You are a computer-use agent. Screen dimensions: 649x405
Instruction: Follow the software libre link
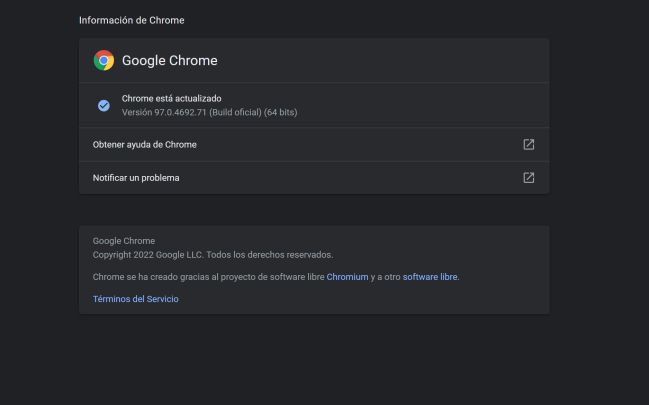[430, 277]
